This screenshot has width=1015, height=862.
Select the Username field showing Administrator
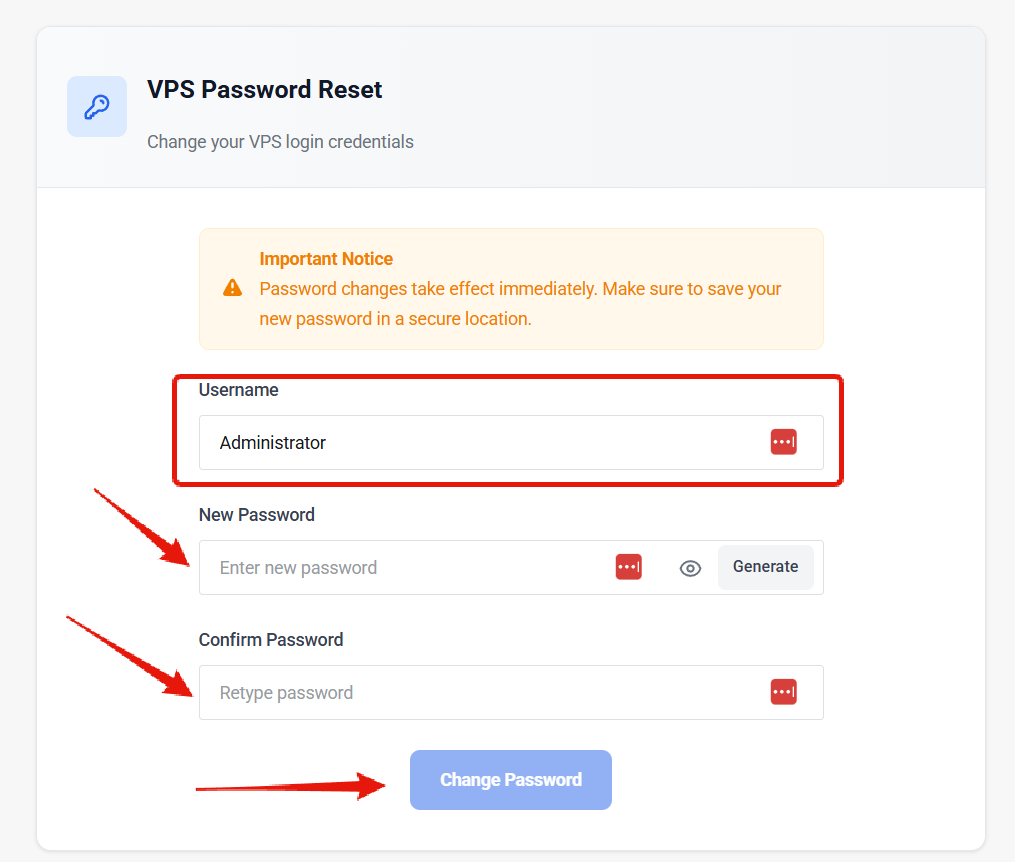coord(450,442)
